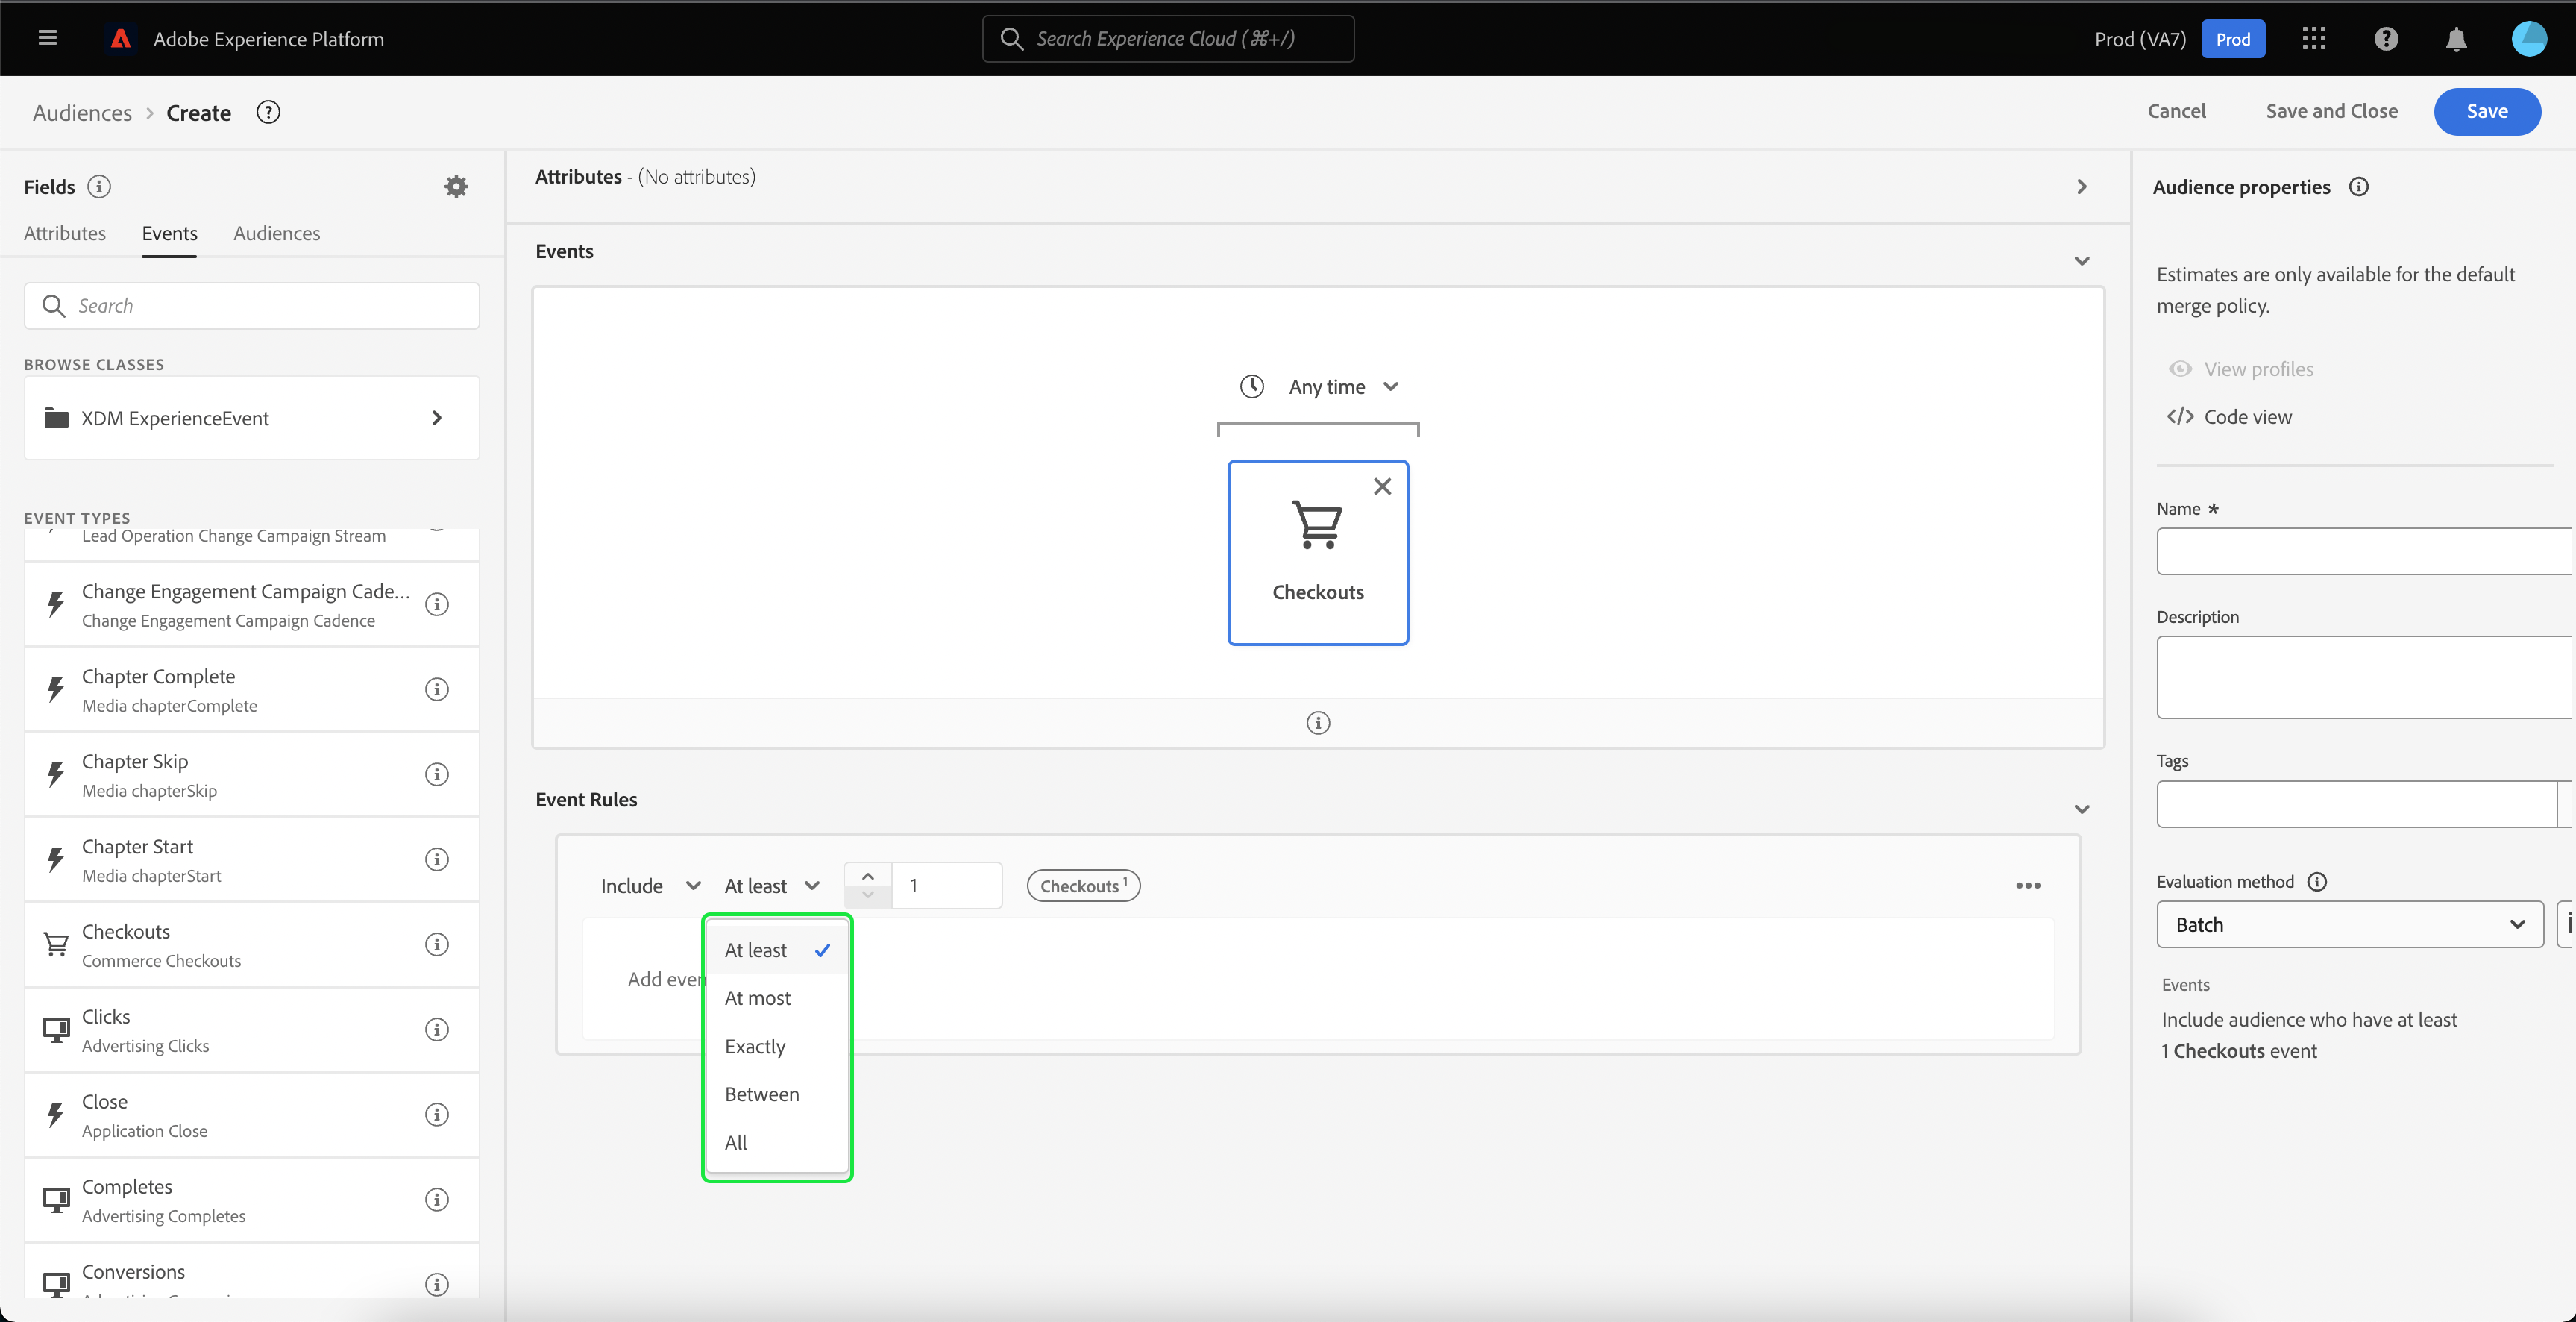Open the app switcher grid icon
The height and width of the screenshot is (1322, 2576).
[x=2314, y=39]
